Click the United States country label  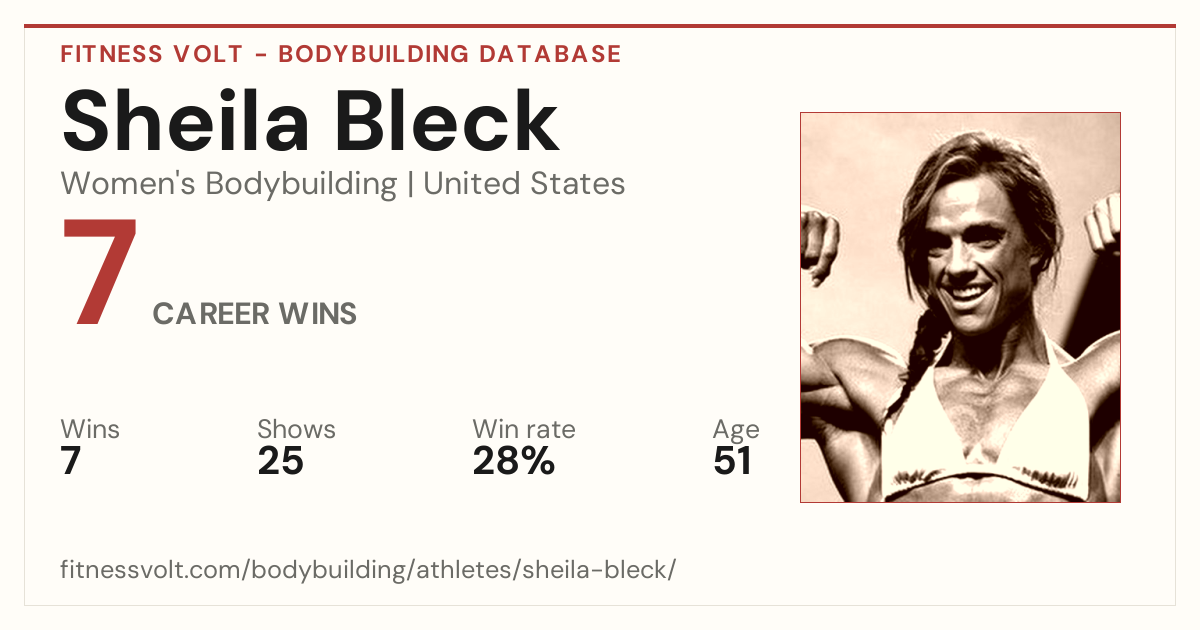tap(524, 184)
